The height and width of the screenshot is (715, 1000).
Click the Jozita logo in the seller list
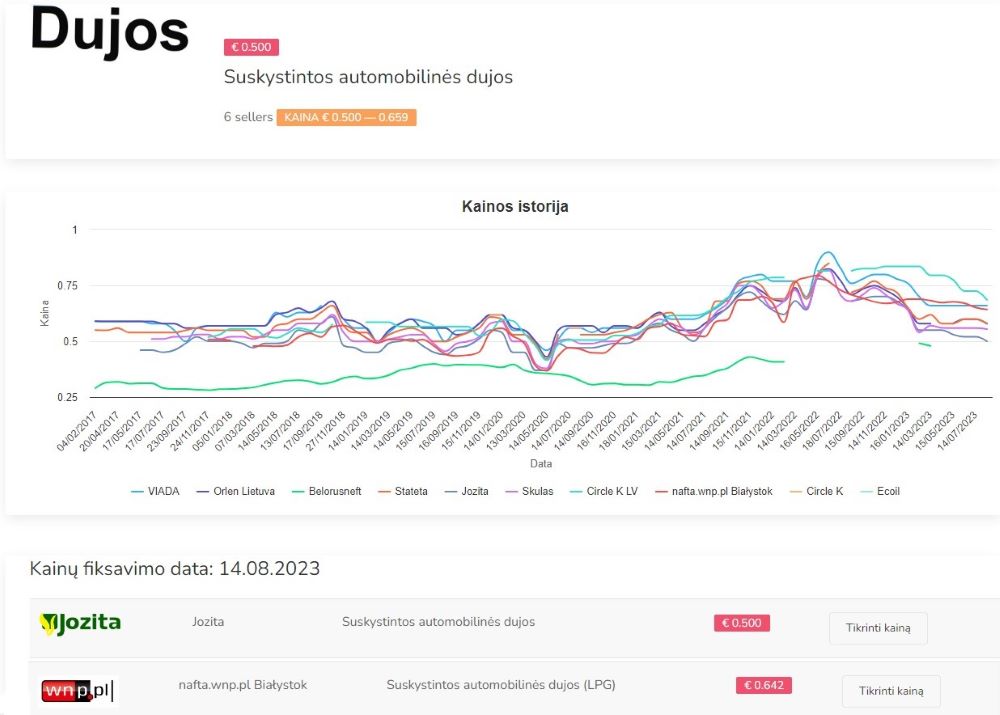coord(80,624)
